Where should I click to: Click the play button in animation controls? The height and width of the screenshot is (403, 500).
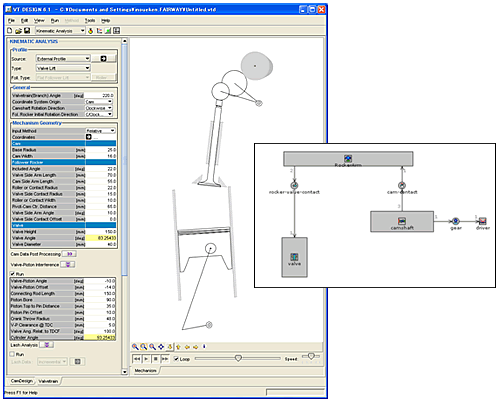pyautogui.click(x=146, y=359)
